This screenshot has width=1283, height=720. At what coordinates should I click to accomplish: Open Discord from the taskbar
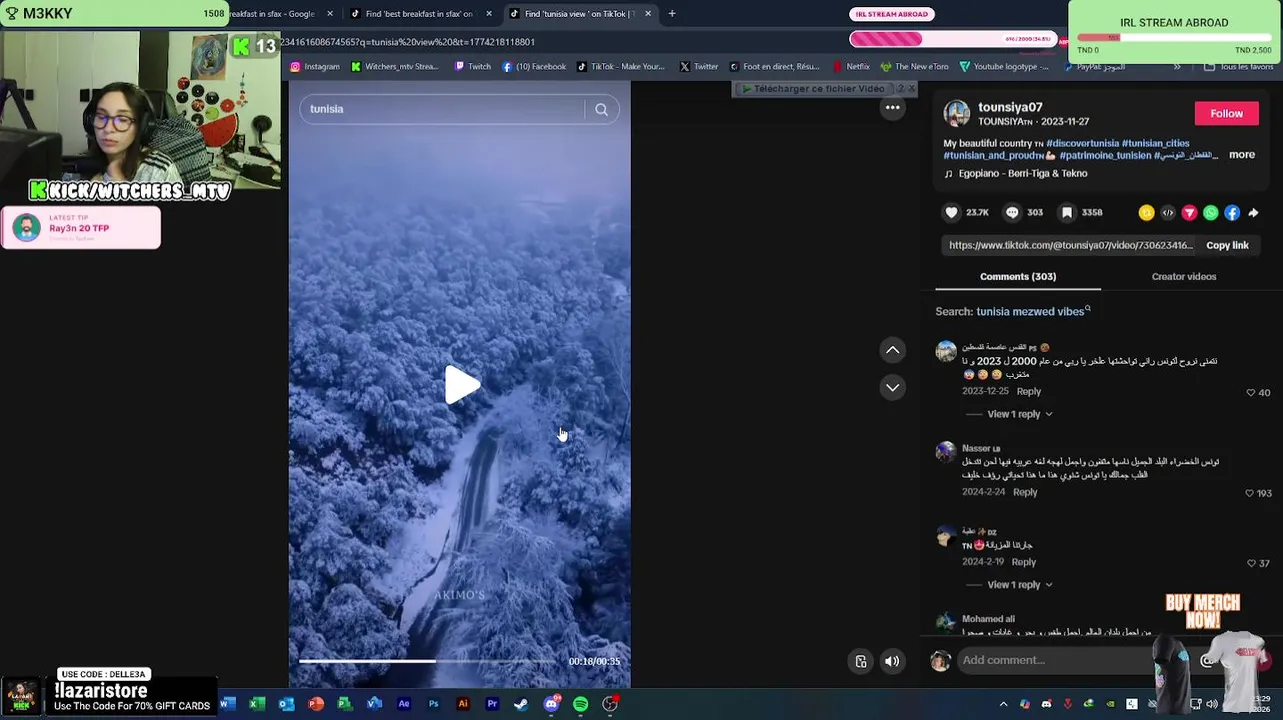551,704
